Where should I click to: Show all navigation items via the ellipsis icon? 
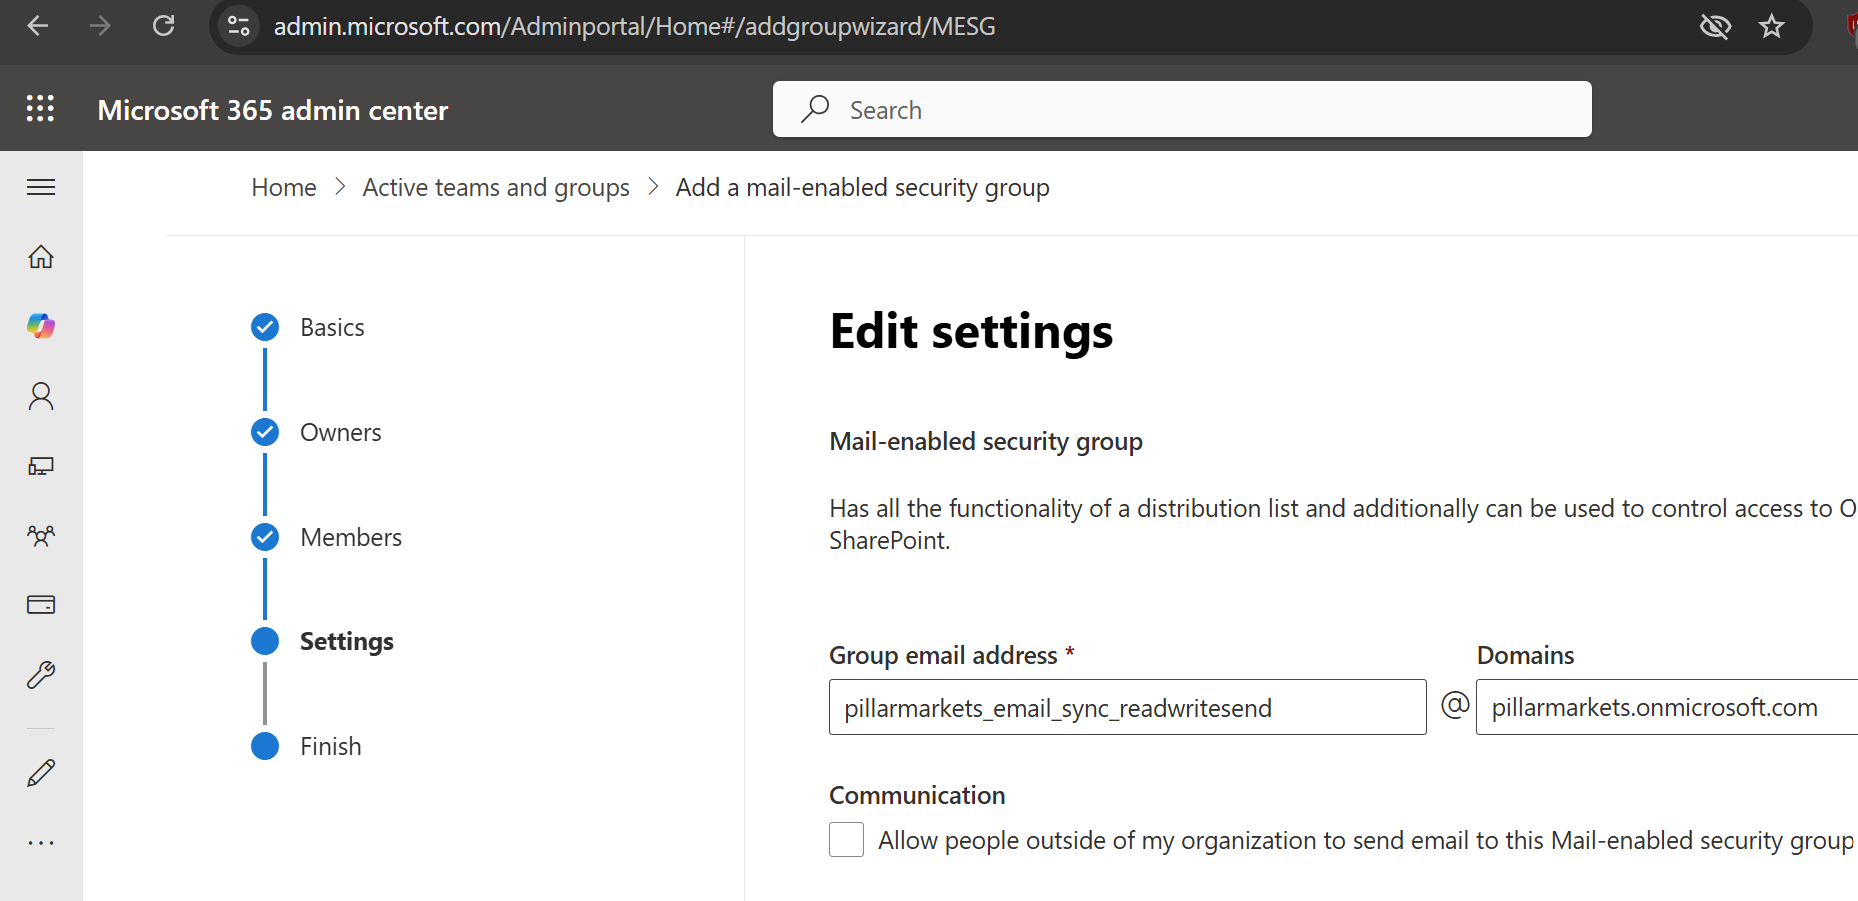[40, 842]
